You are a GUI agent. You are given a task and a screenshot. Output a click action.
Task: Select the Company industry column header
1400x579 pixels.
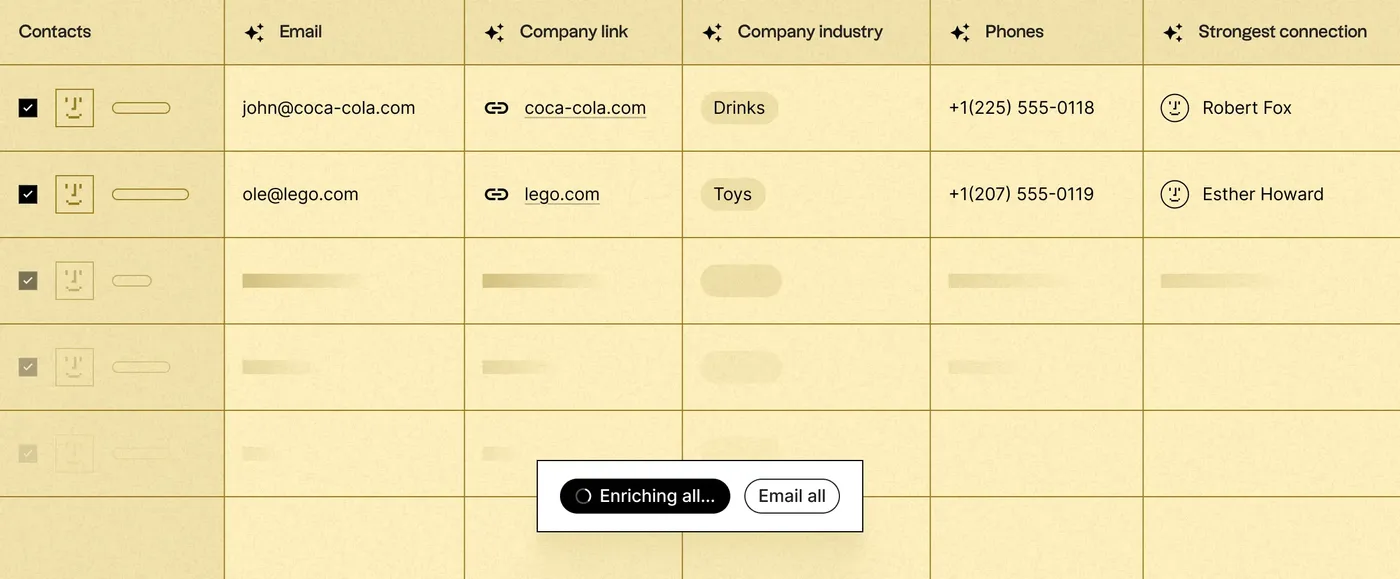click(810, 32)
